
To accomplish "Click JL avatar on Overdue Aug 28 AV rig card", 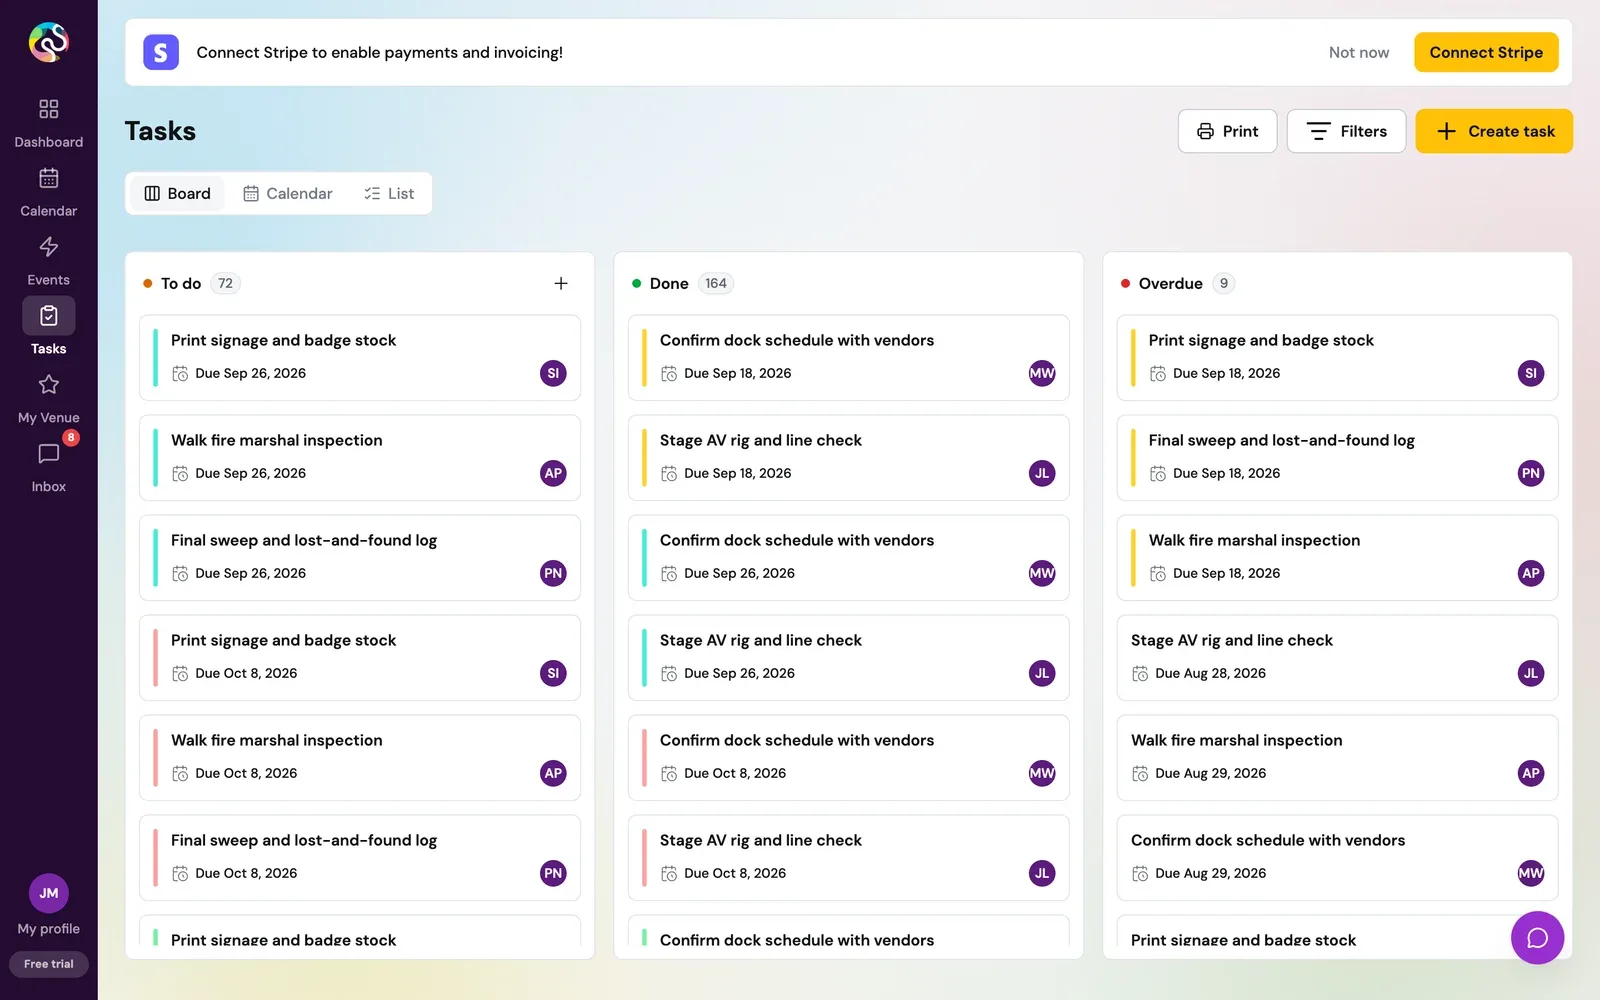I will click(1531, 673).
